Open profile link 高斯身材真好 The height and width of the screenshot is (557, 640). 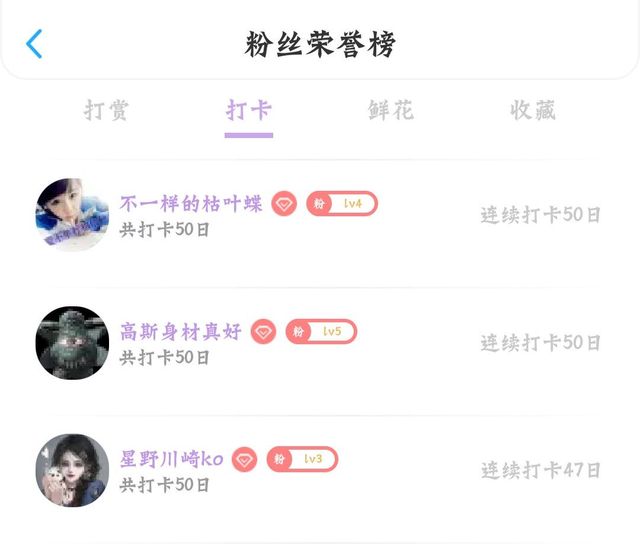[181, 332]
